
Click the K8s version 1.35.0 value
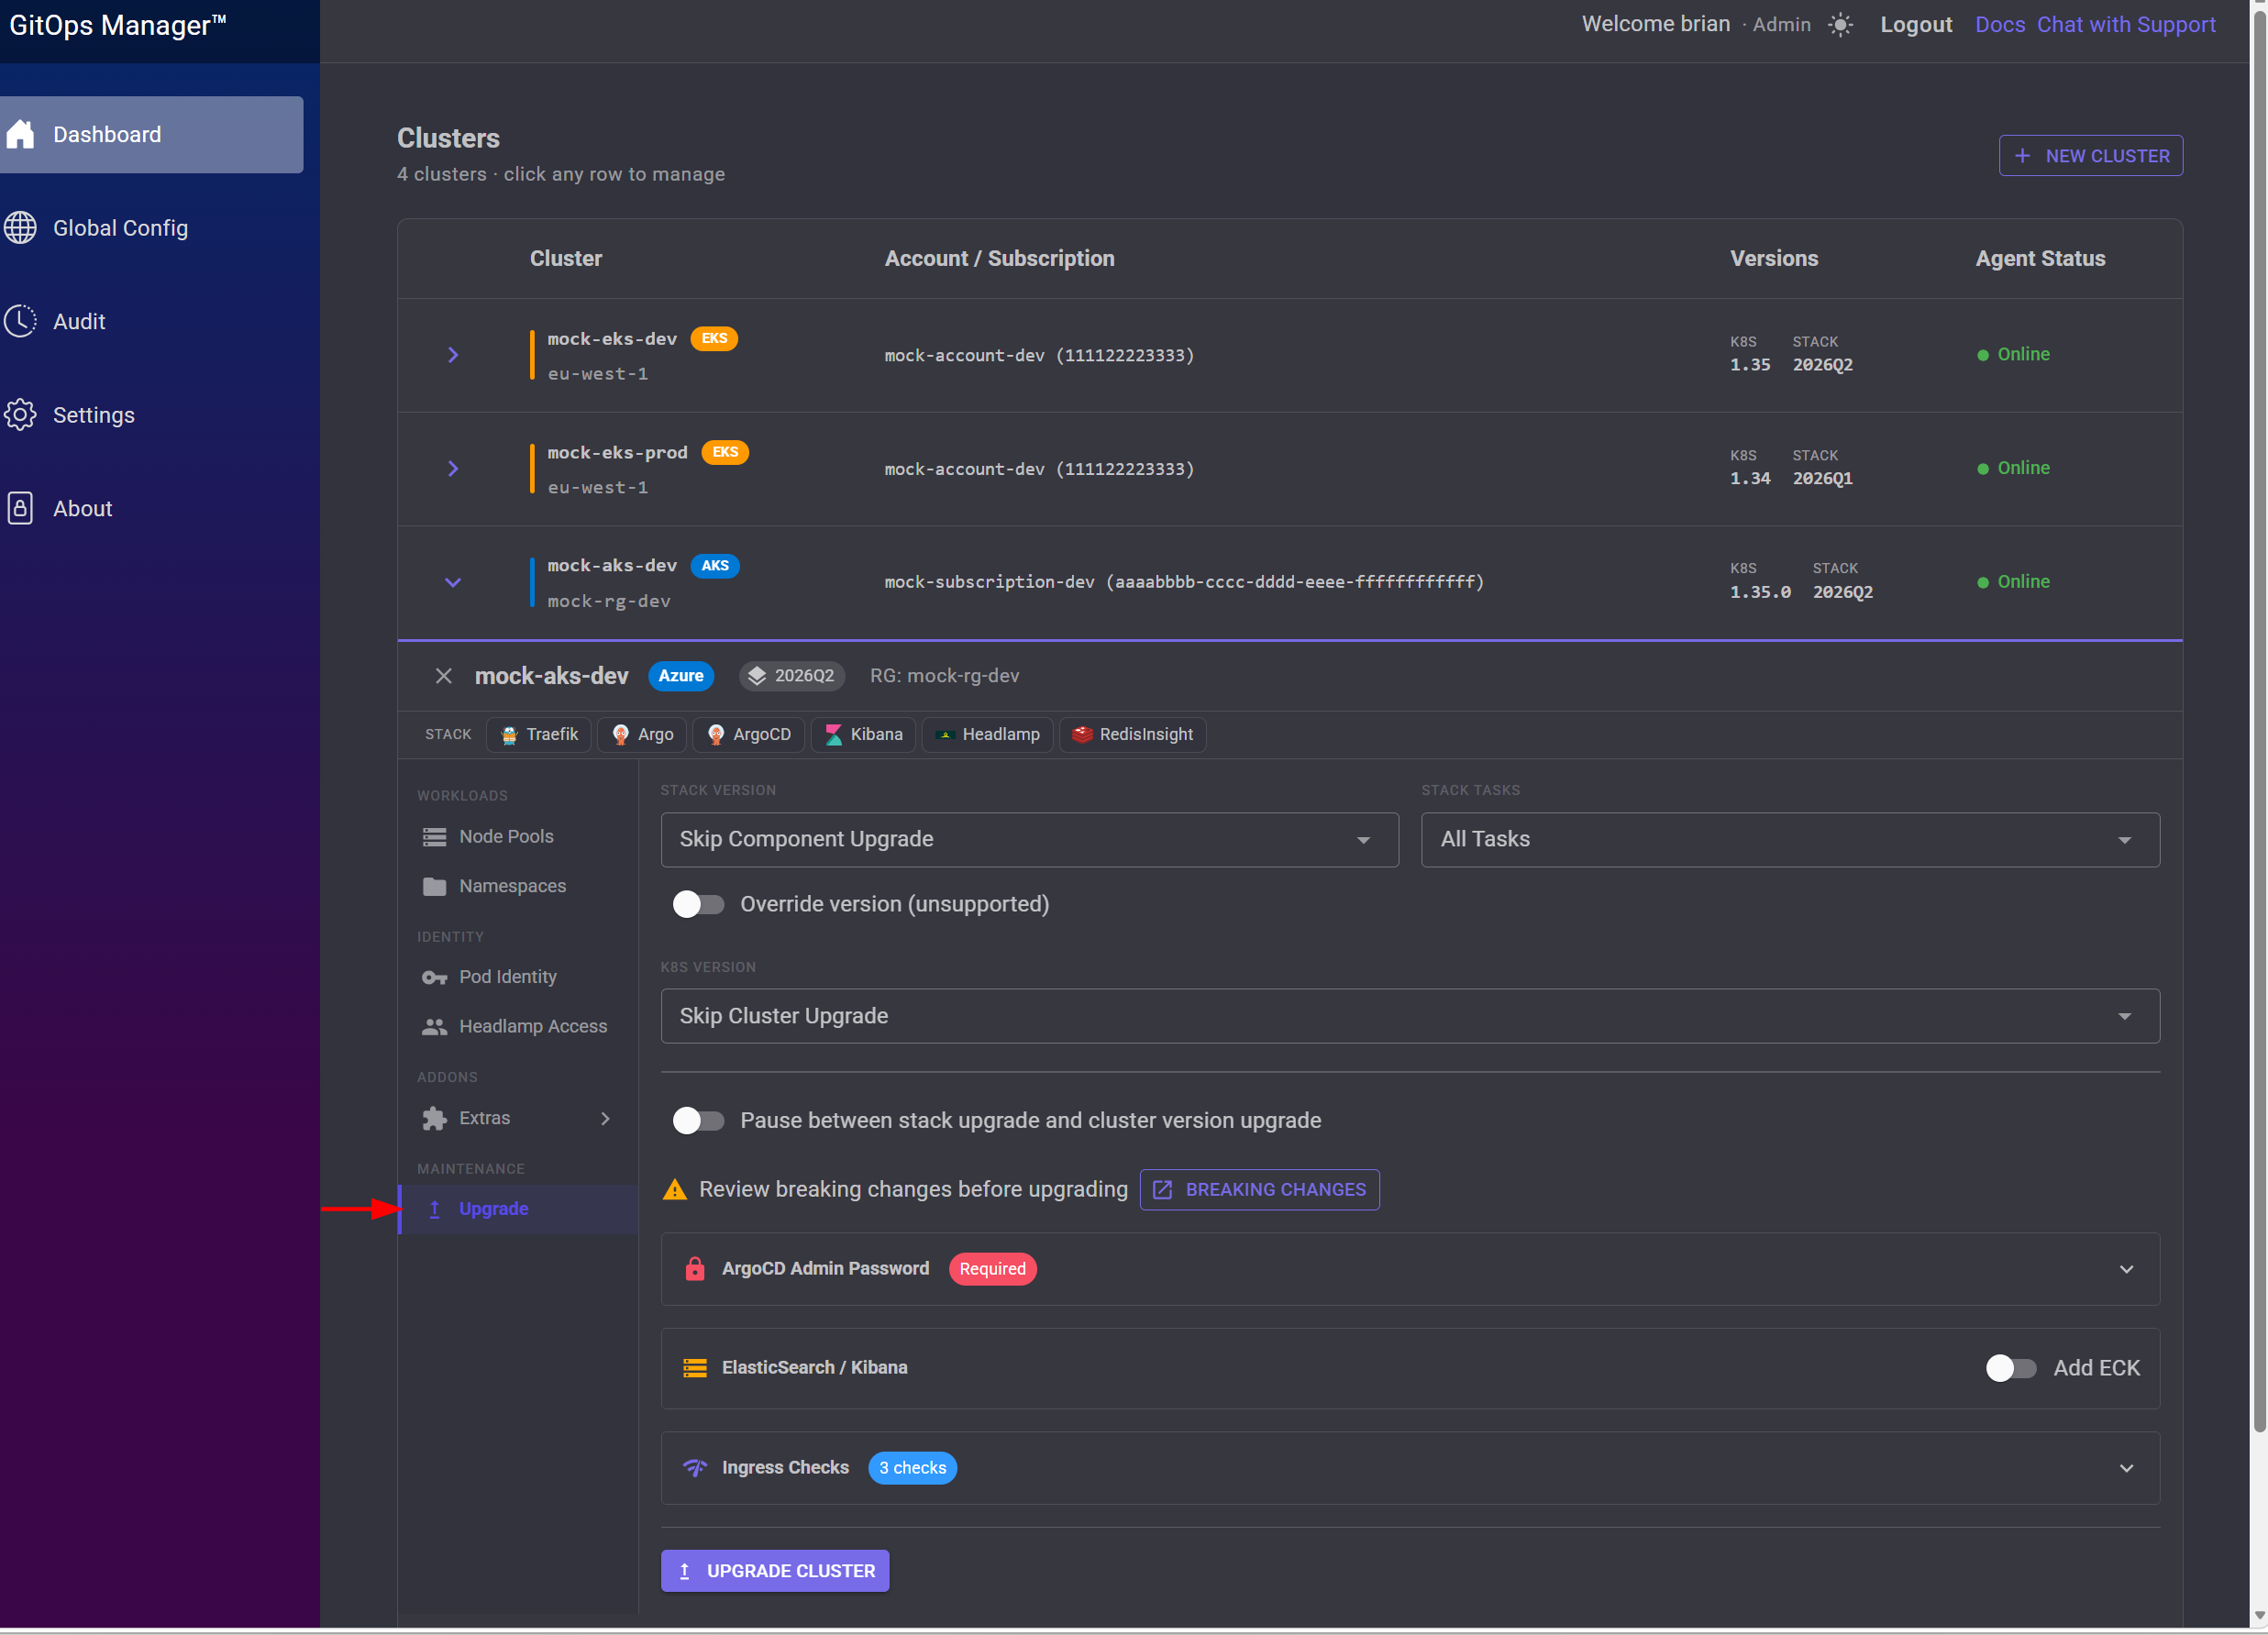[x=1760, y=592]
